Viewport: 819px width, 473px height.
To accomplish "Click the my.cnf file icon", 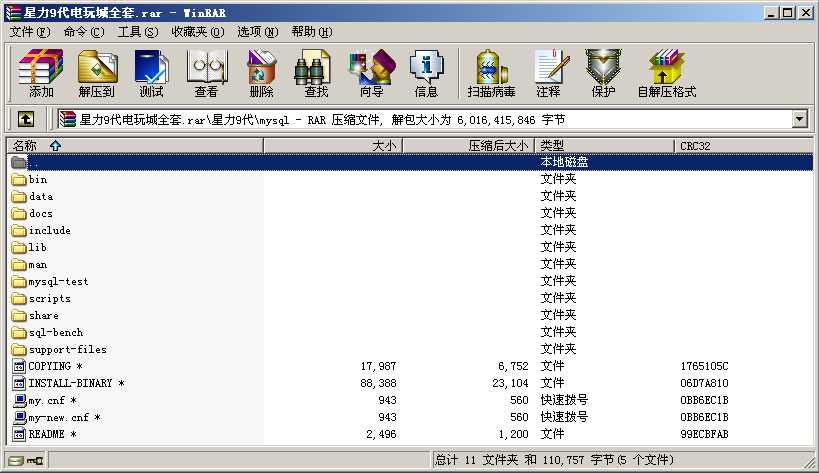I will pyautogui.click(x=19, y=400).
